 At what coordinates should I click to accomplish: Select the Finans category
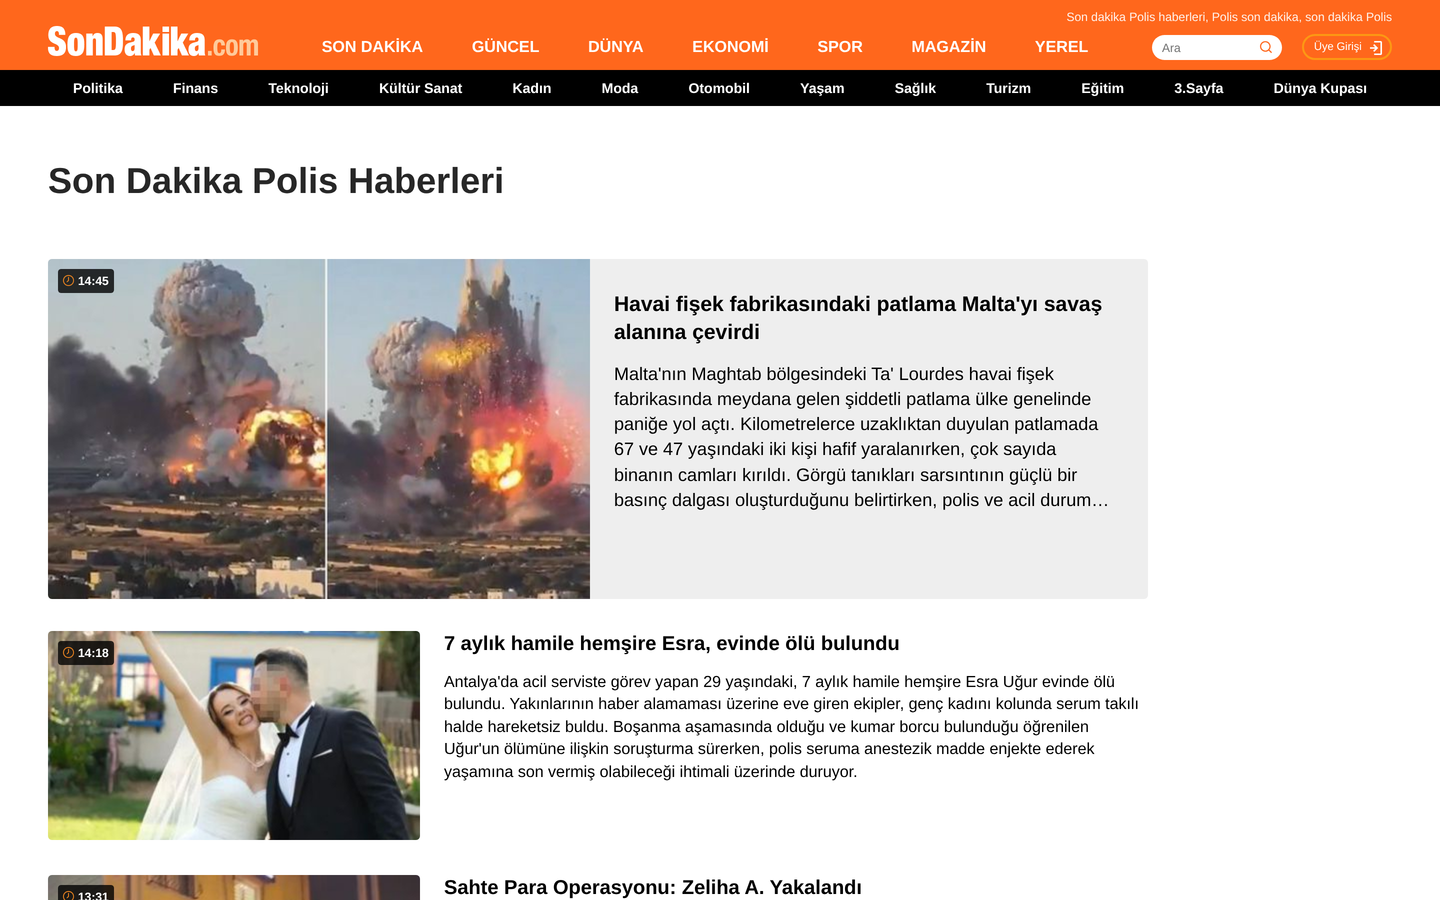[x=195, y=88]
